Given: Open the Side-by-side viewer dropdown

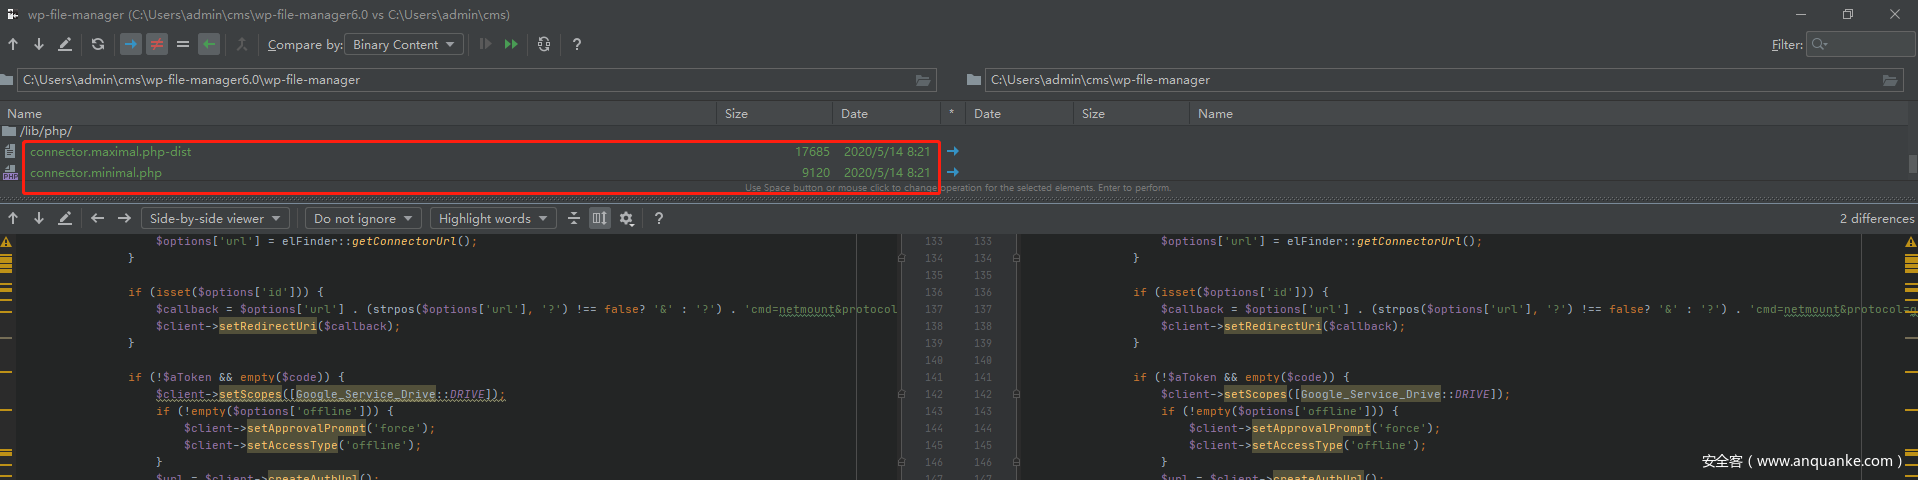Looking at the screenshot, I should (x=215, y=218).
